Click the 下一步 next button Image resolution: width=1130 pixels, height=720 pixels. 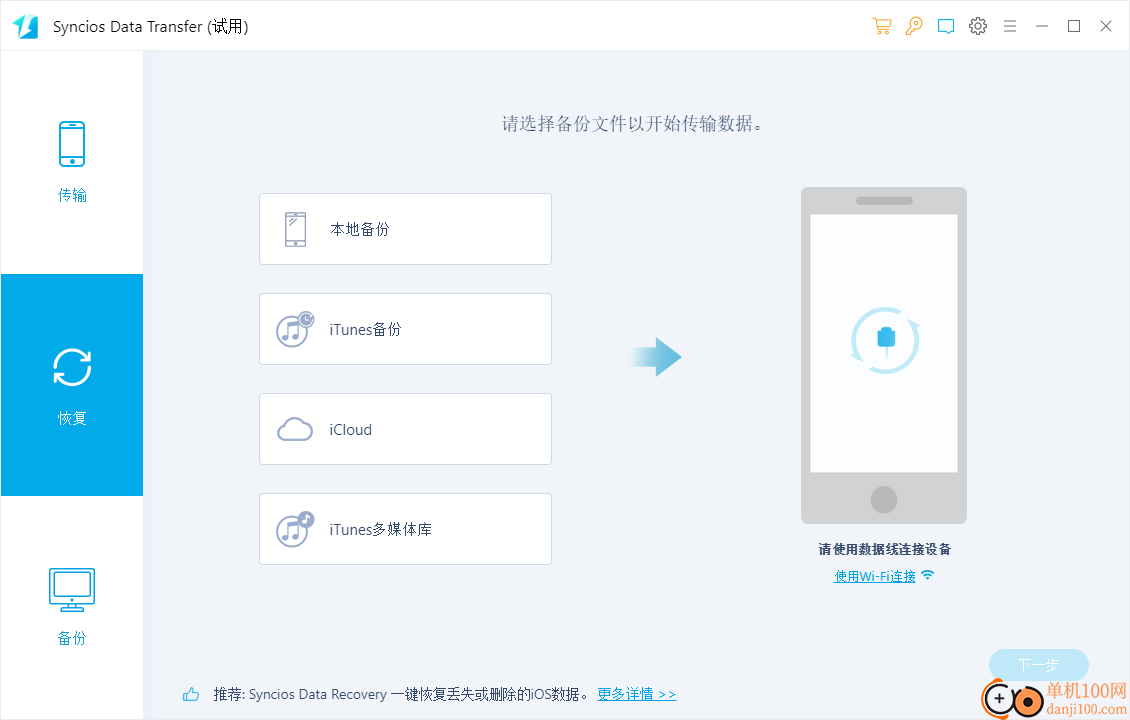[1038, 665]
